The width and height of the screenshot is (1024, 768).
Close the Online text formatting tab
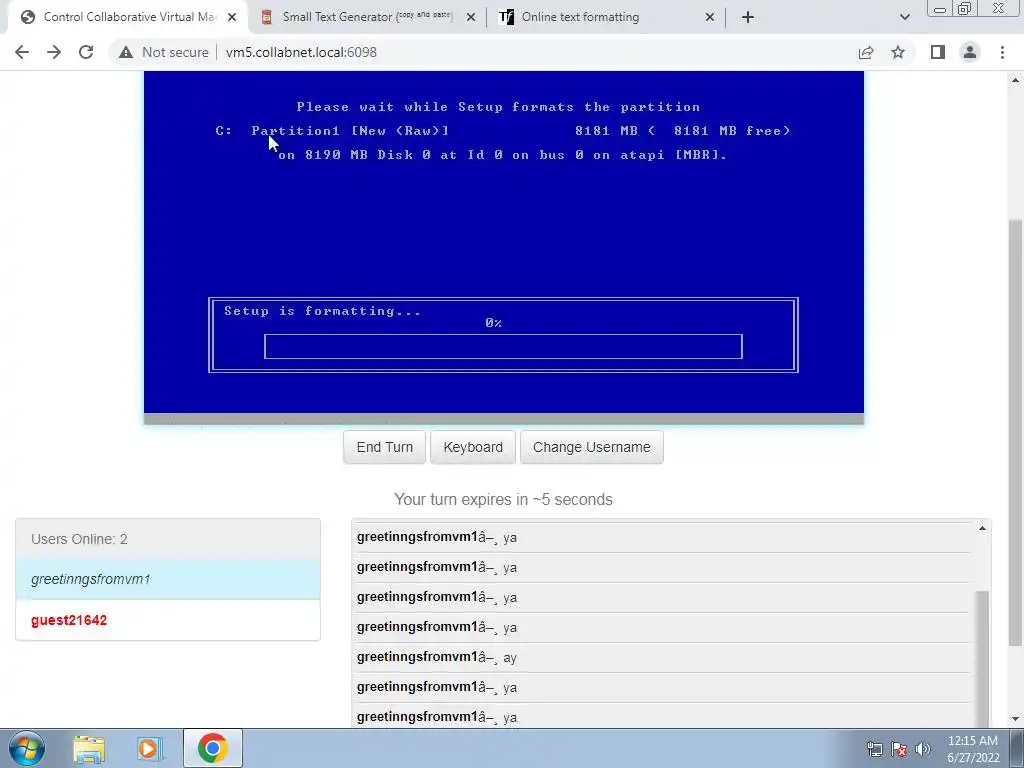710,18
